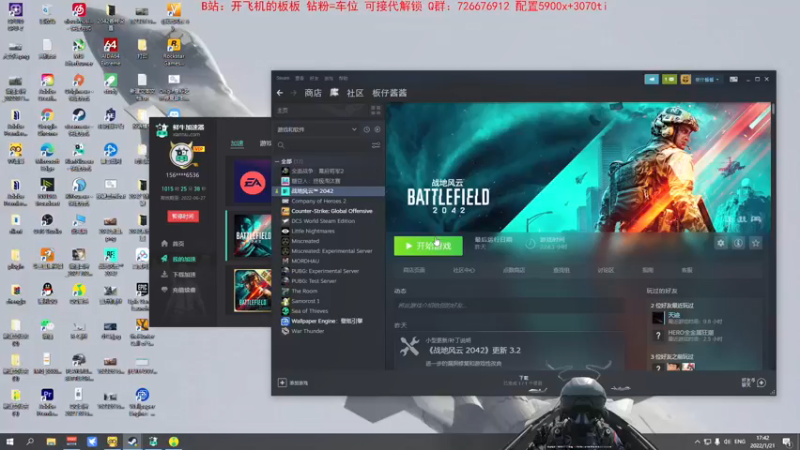This screenshot has width=800, height=450.
Task: Click the Steam announcements megaphone button
Action: 652,79
